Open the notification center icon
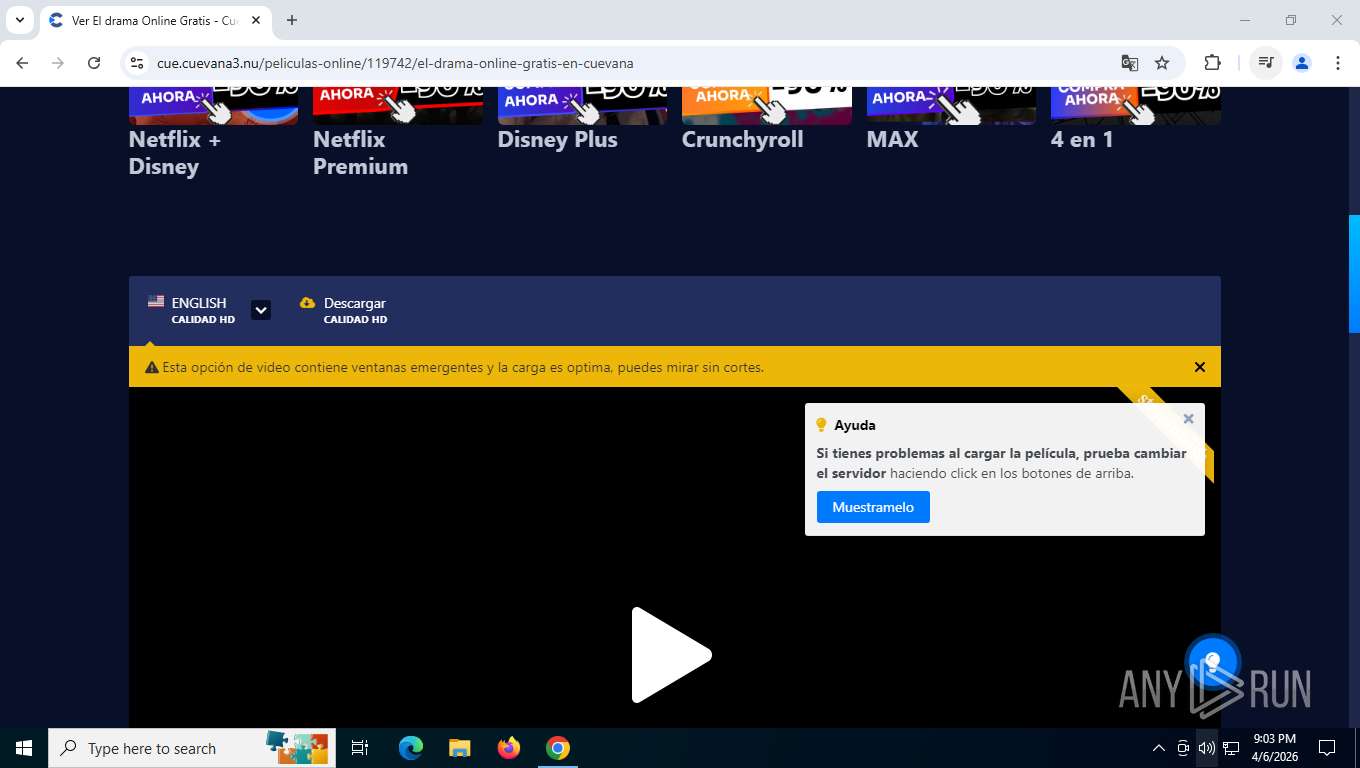Image resolution: width=1360 pixels, height=768 pixels. click(1327, 748)
